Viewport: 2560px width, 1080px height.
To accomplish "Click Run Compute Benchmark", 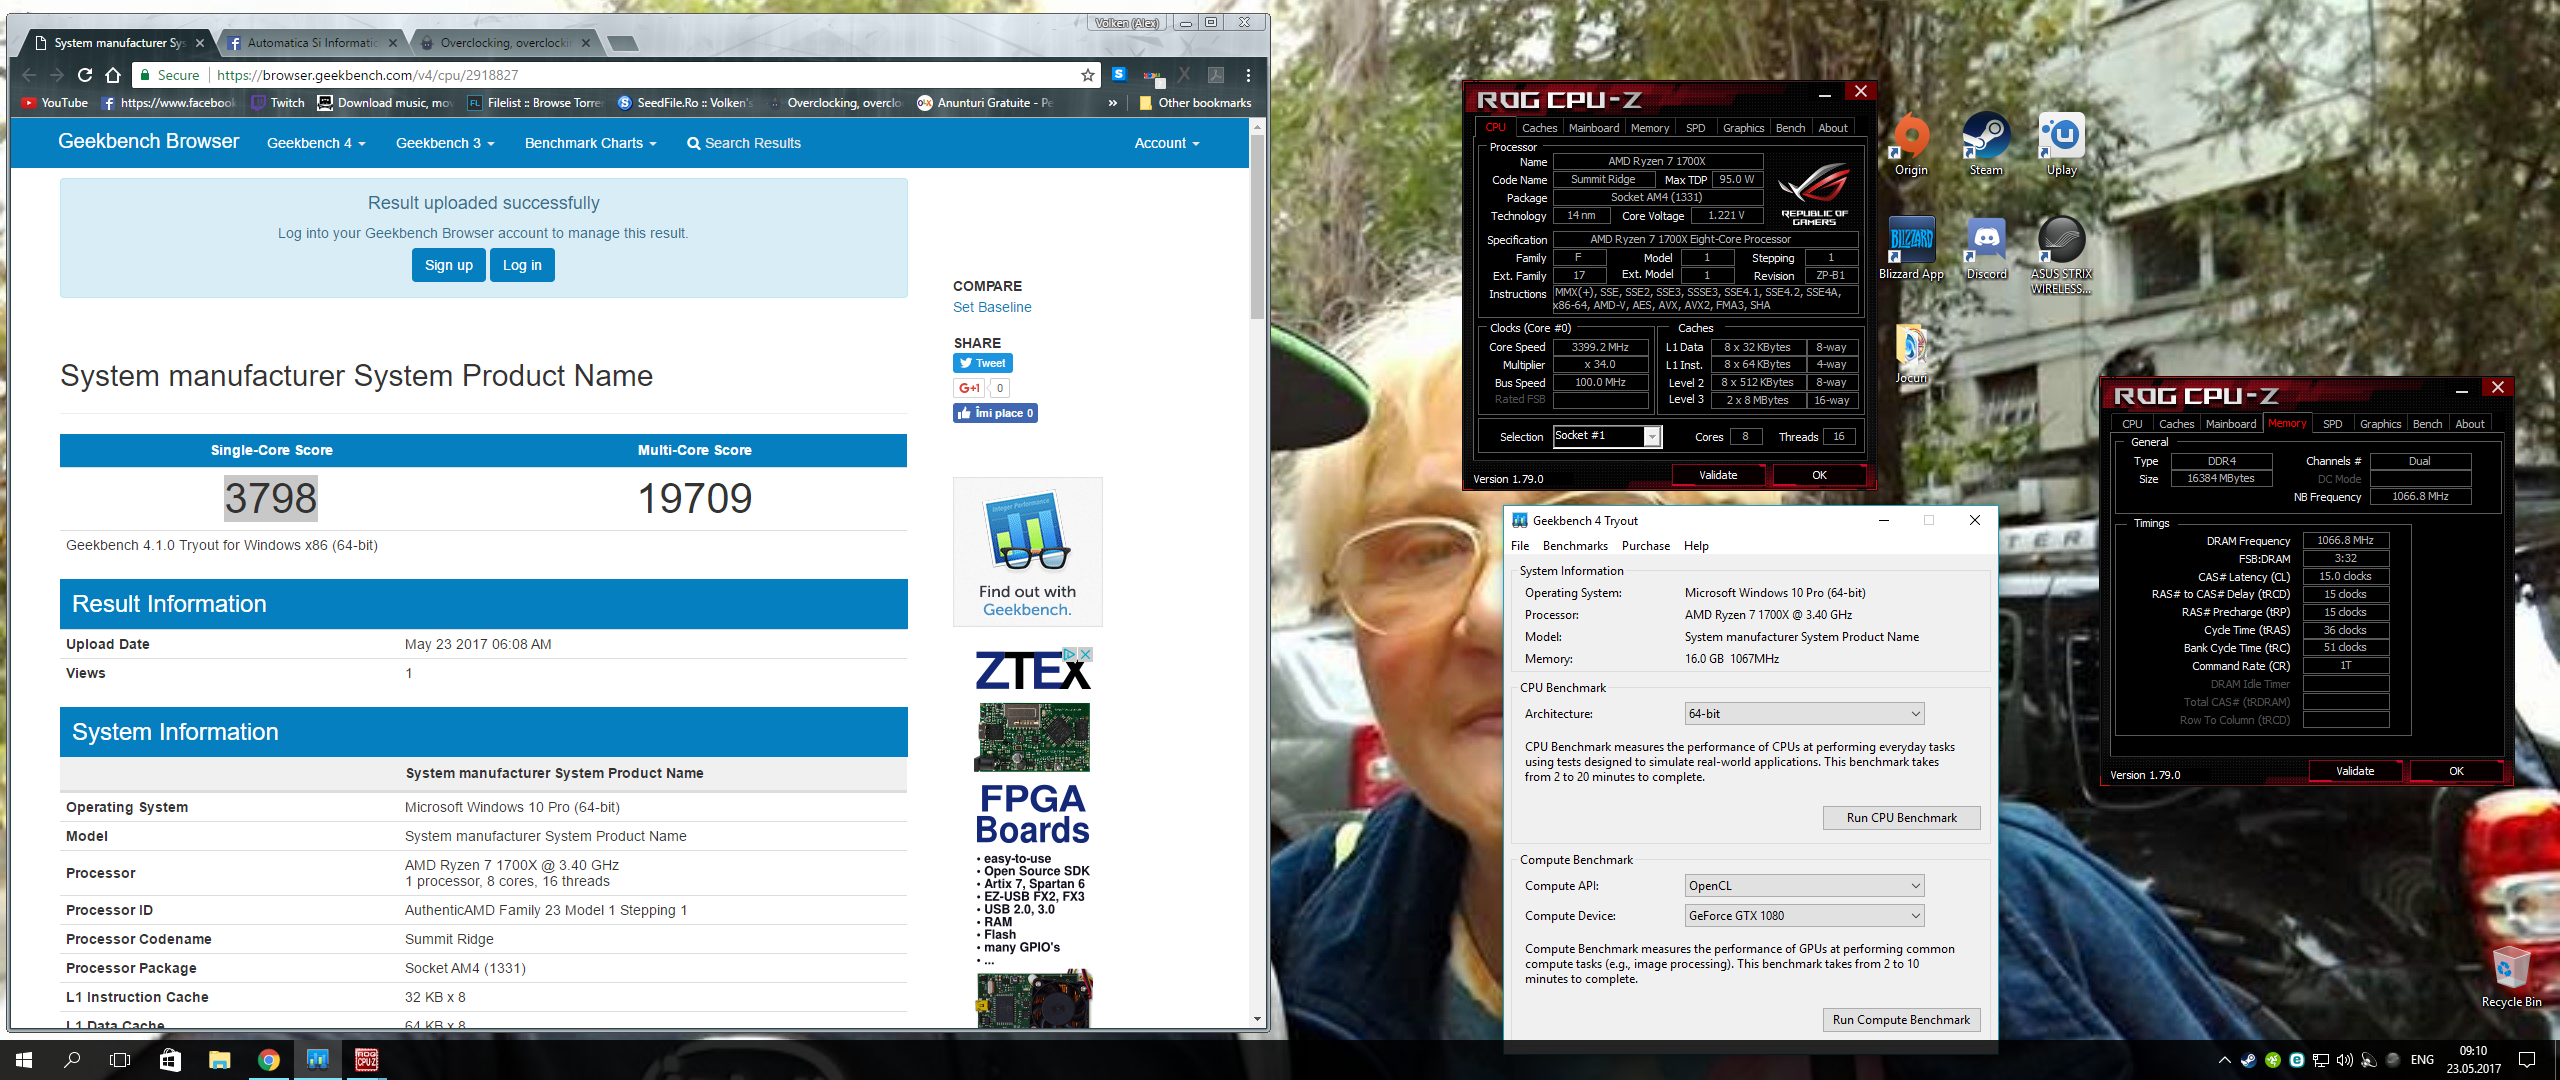I will (1901, 1020).
